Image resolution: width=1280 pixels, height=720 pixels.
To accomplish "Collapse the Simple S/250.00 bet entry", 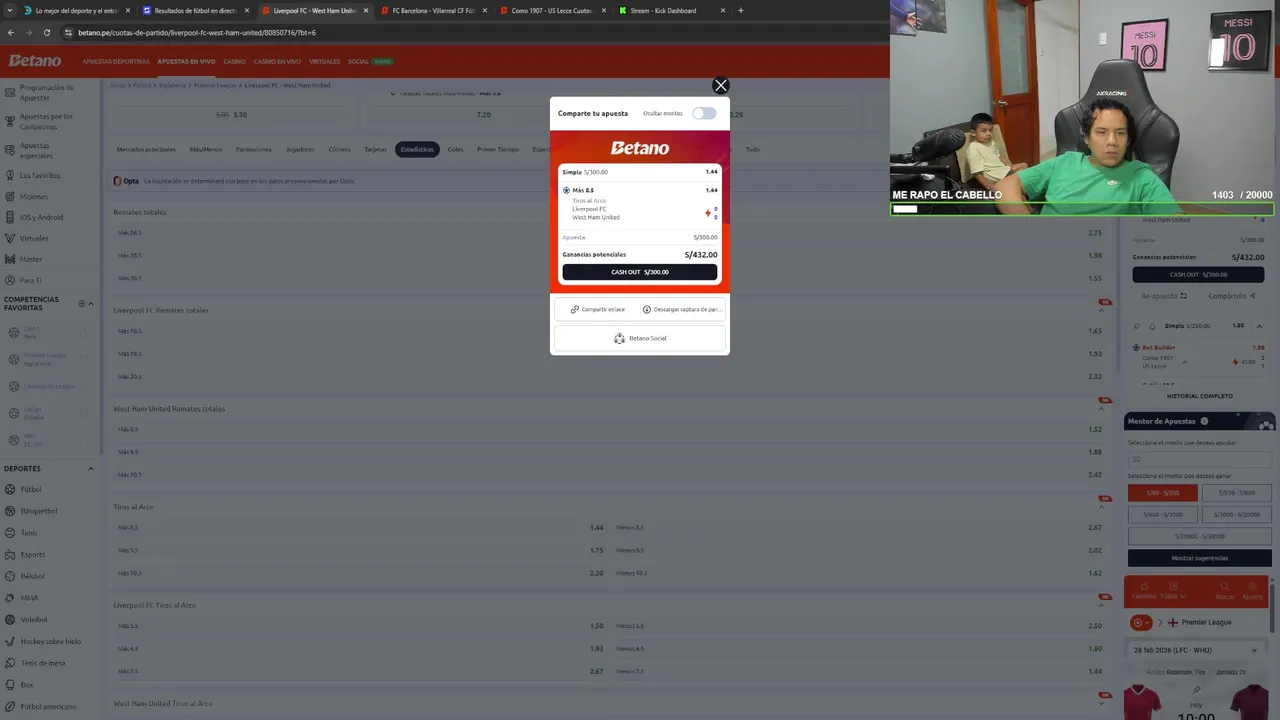I will (x=1259, y=326).
